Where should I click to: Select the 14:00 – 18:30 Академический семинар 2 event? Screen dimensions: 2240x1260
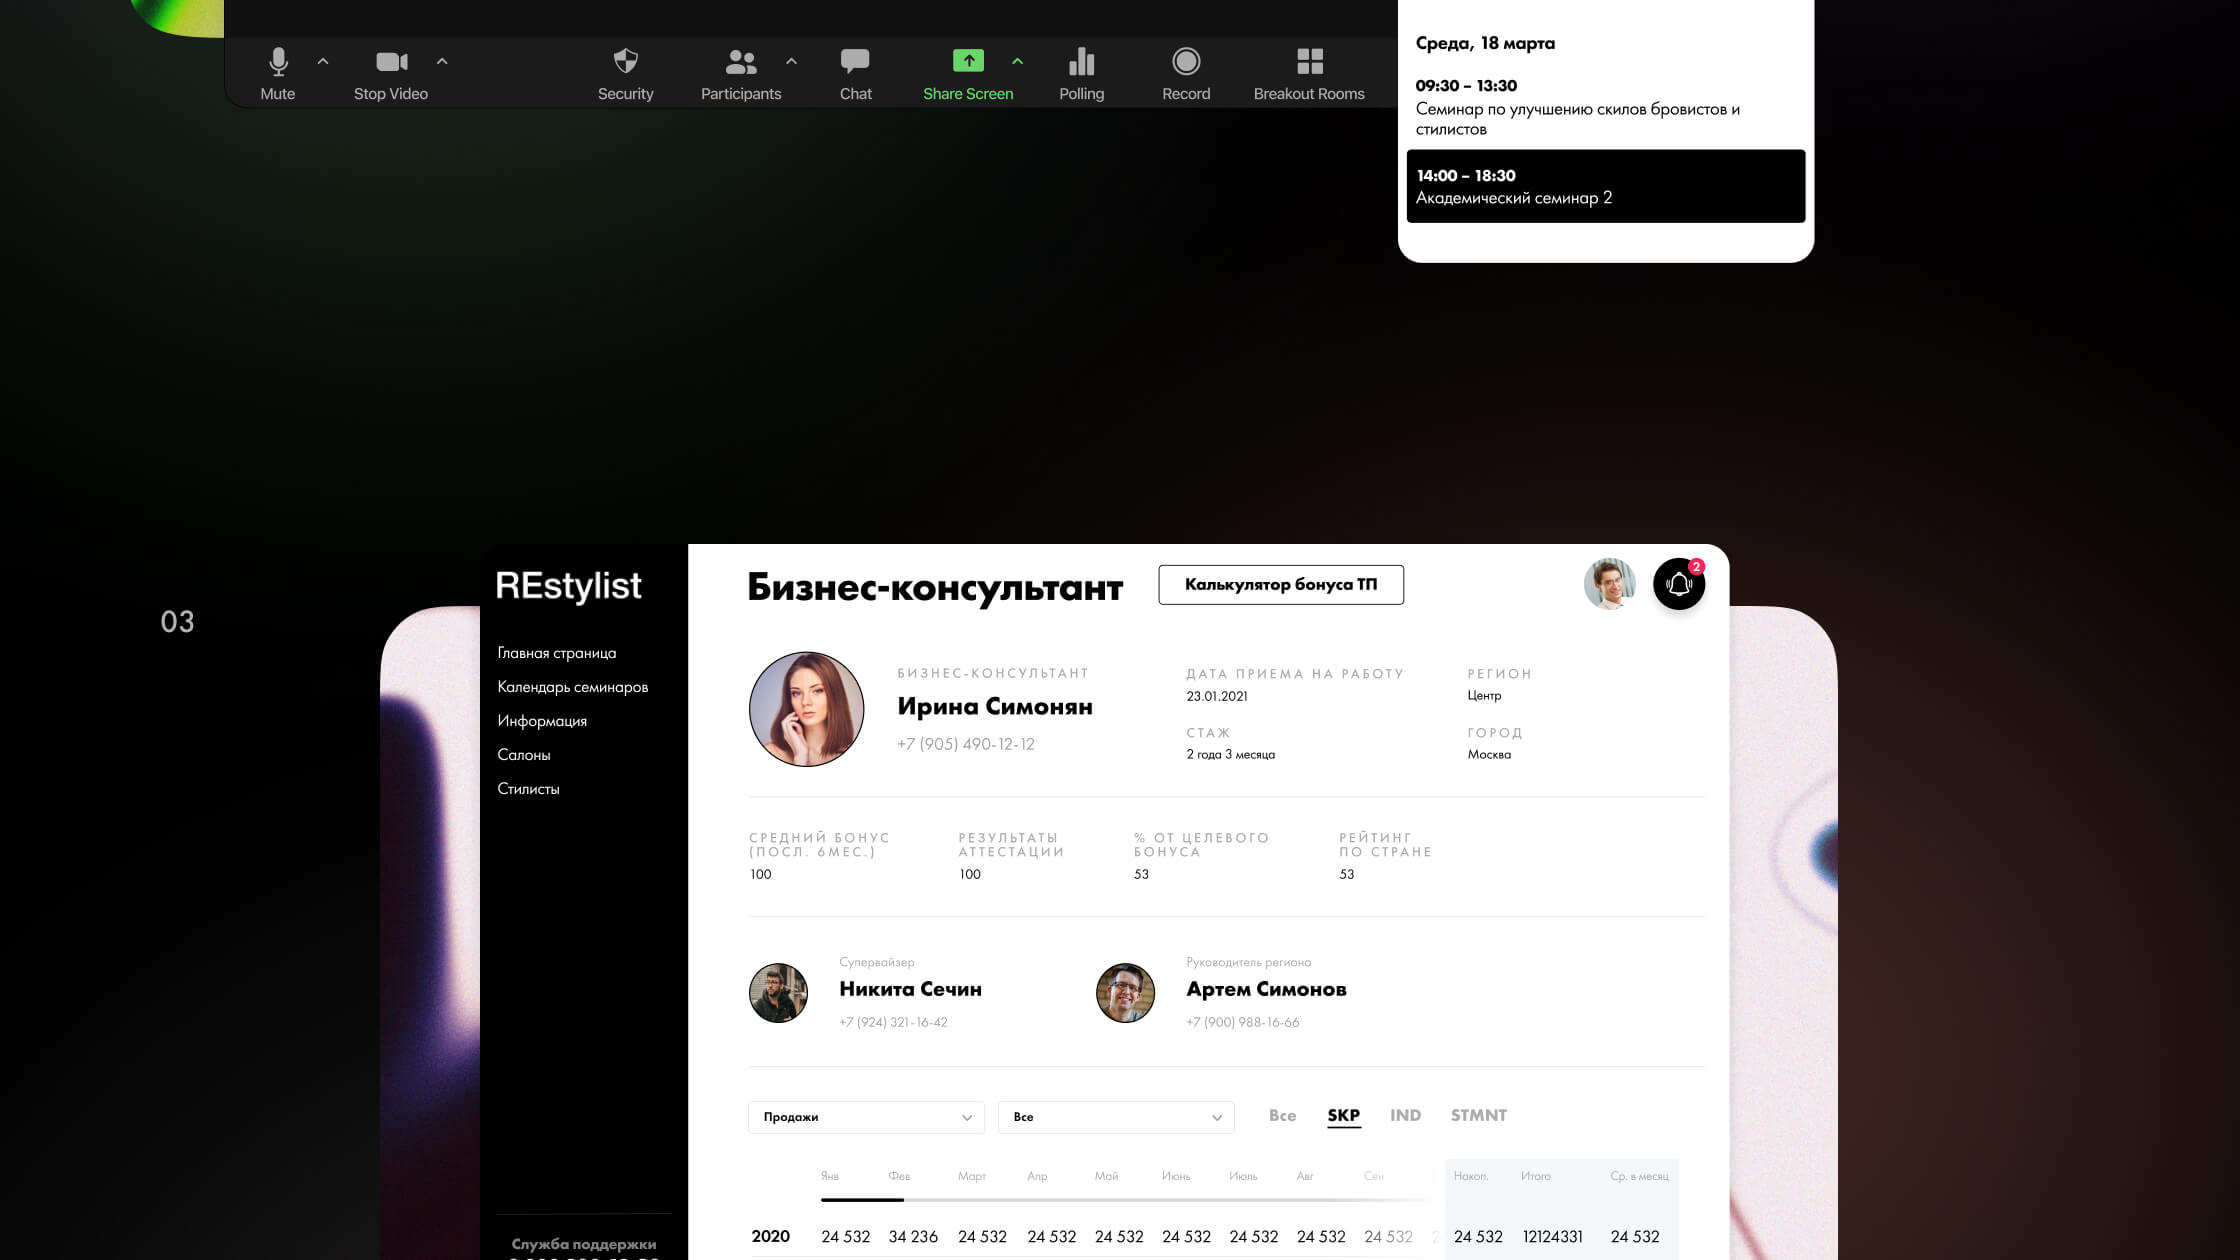coord(1605,186)
